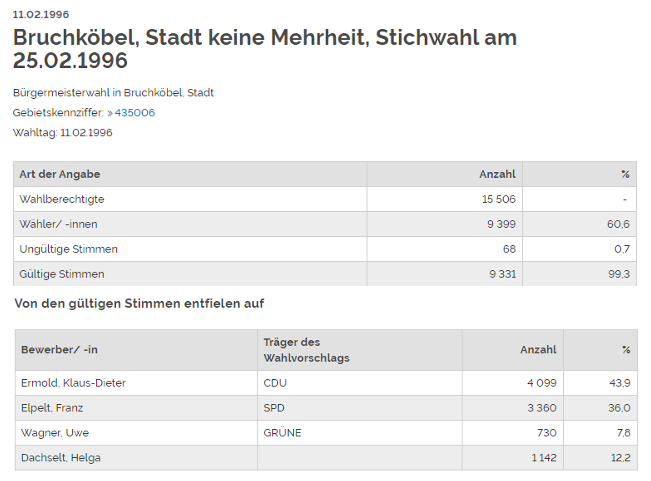Click the GRÜNE party cell
651x481 pixels.
[282, 433]
